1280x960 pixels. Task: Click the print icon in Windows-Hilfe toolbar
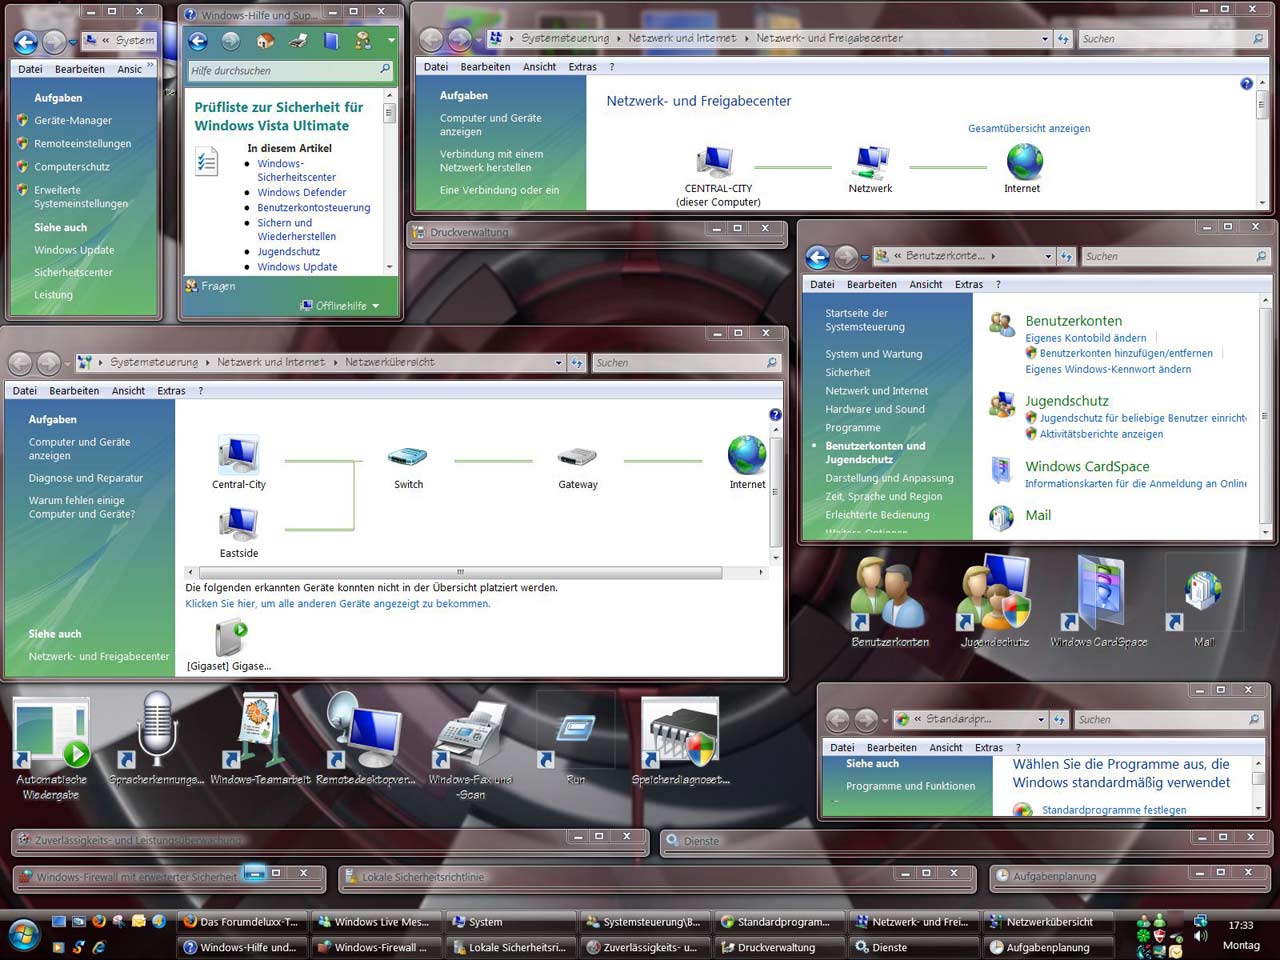(x=298, y=41)
